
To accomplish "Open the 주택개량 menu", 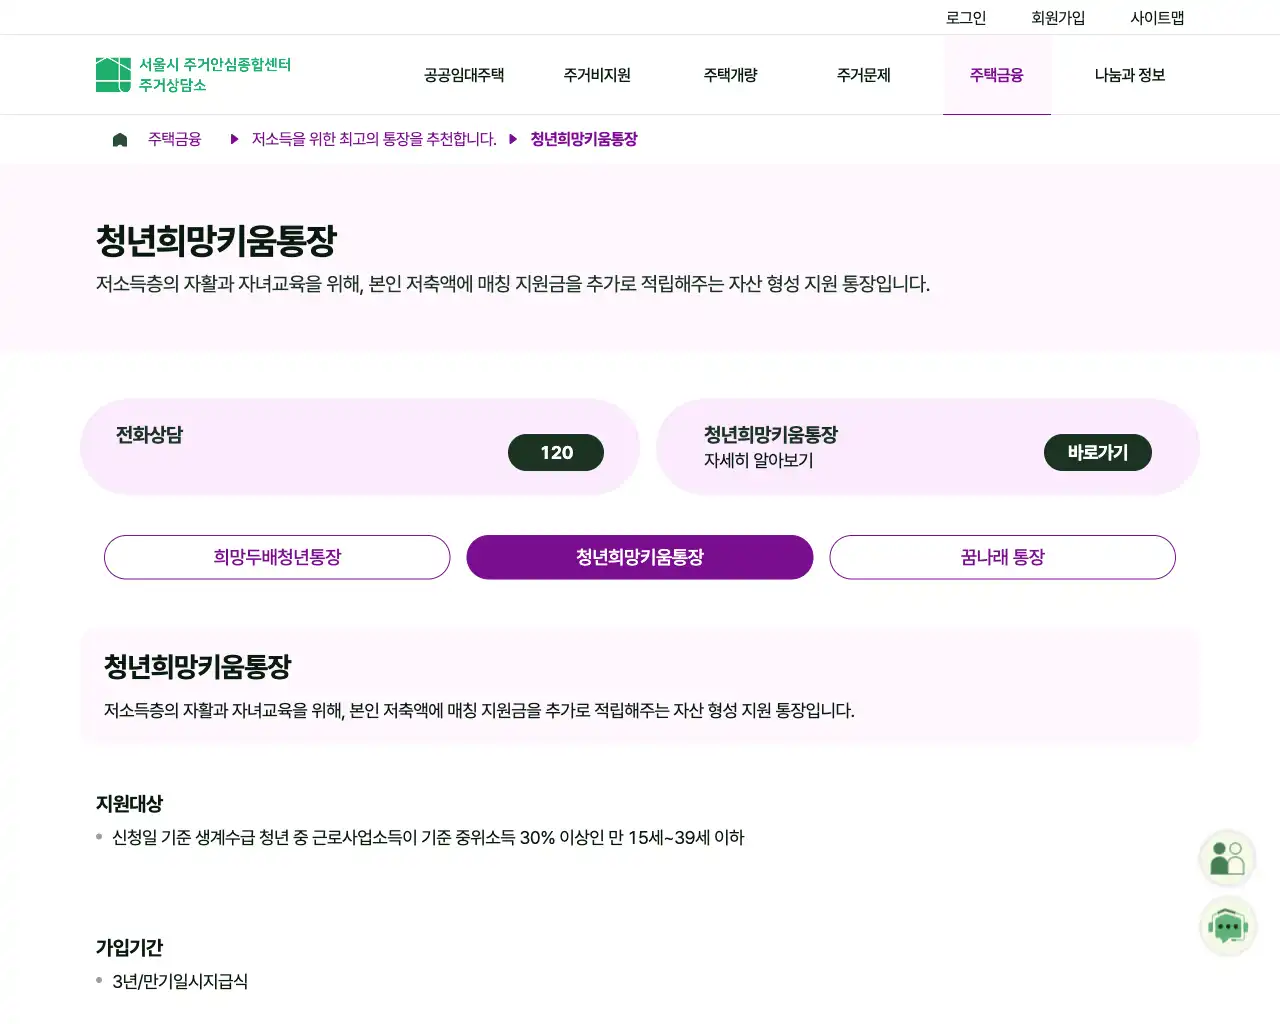I will point(730,75).
